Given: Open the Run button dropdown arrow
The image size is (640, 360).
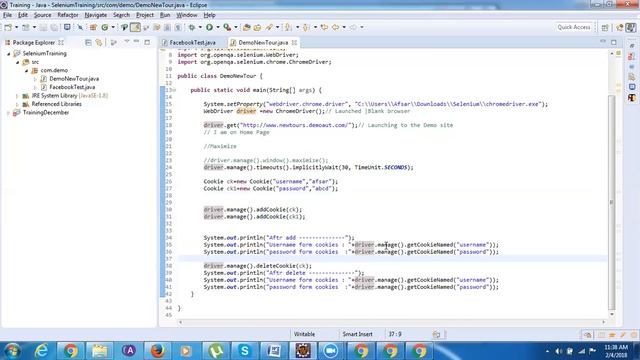Looking at the screenshot, I should tap(218, 27).
